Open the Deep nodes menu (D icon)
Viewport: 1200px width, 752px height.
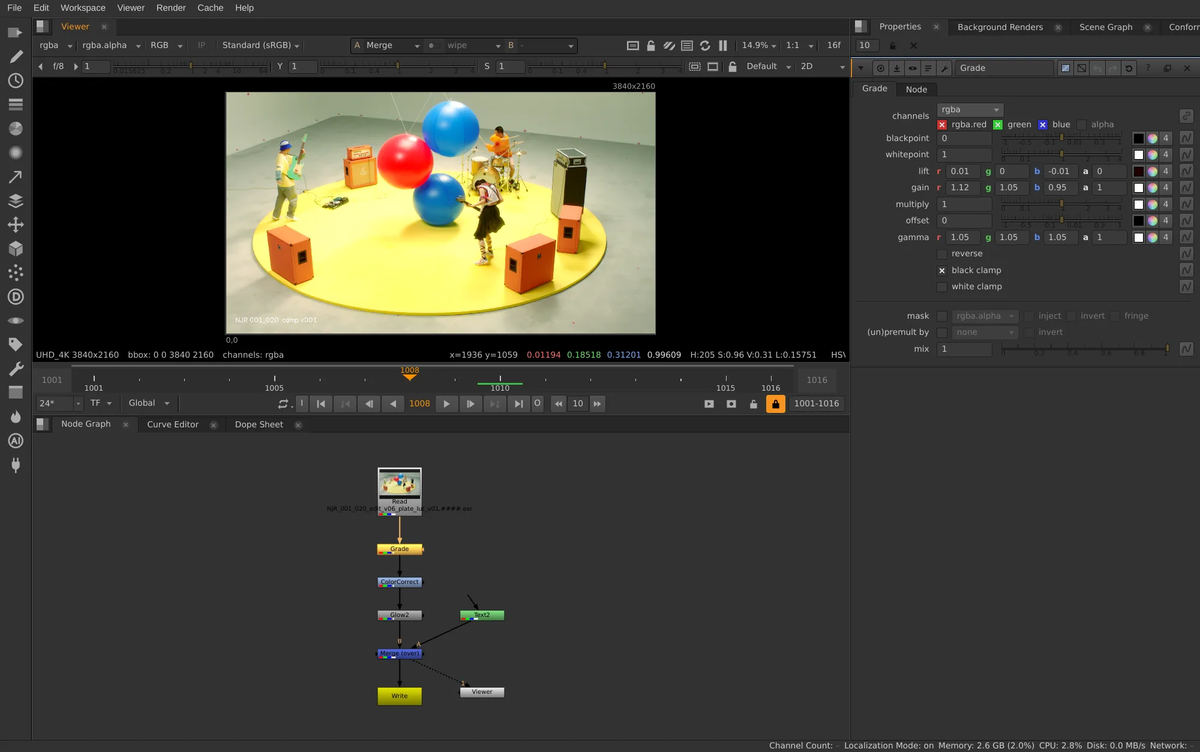[x=15, y=297]
